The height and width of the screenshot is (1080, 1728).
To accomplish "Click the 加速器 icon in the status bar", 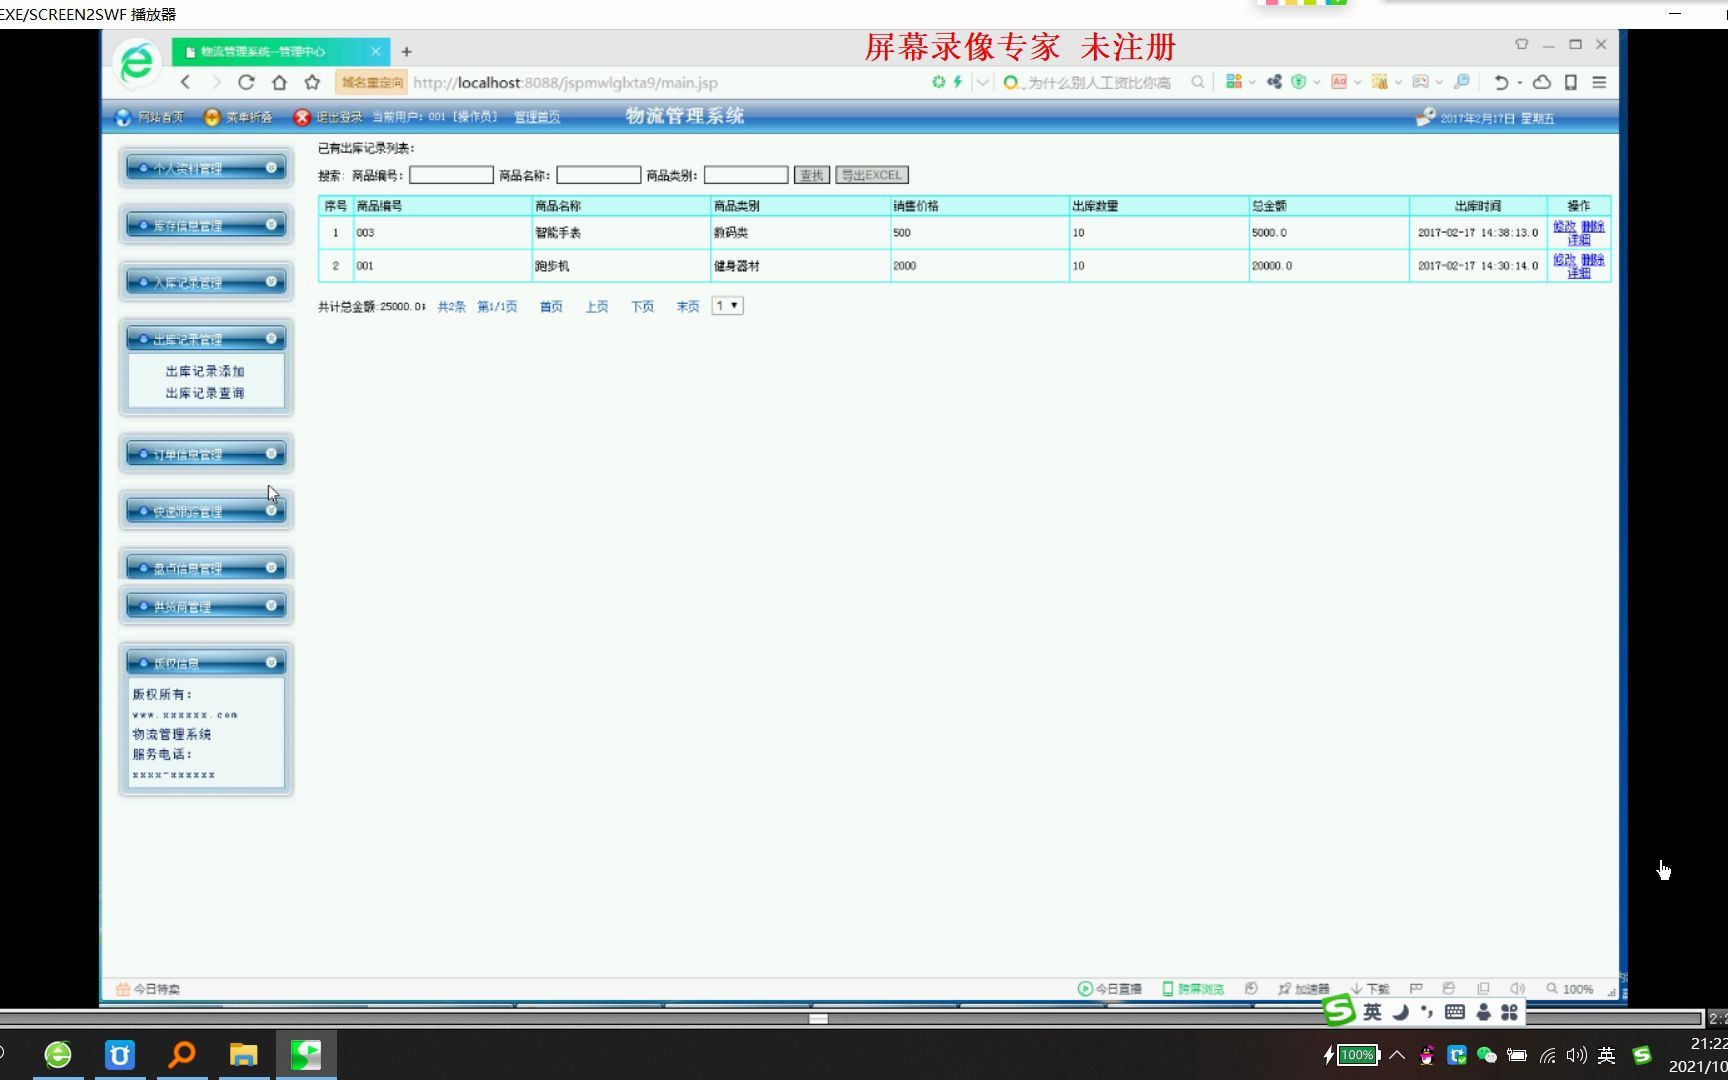I will coord(1283,988).
